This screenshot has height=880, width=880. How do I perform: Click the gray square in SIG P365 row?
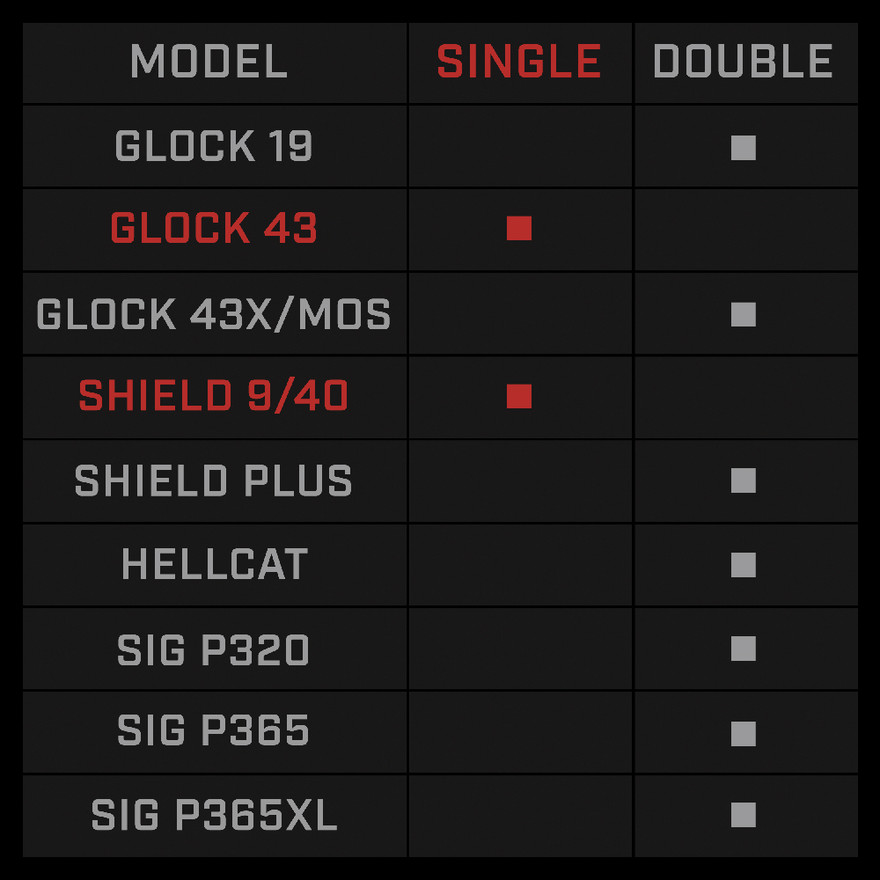743,732
